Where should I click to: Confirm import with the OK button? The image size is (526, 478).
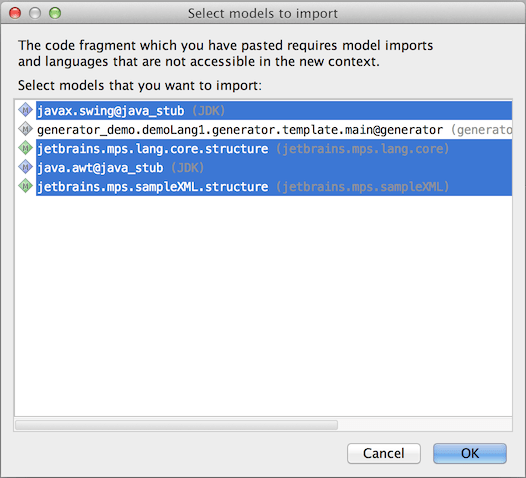tap(470, 454)
